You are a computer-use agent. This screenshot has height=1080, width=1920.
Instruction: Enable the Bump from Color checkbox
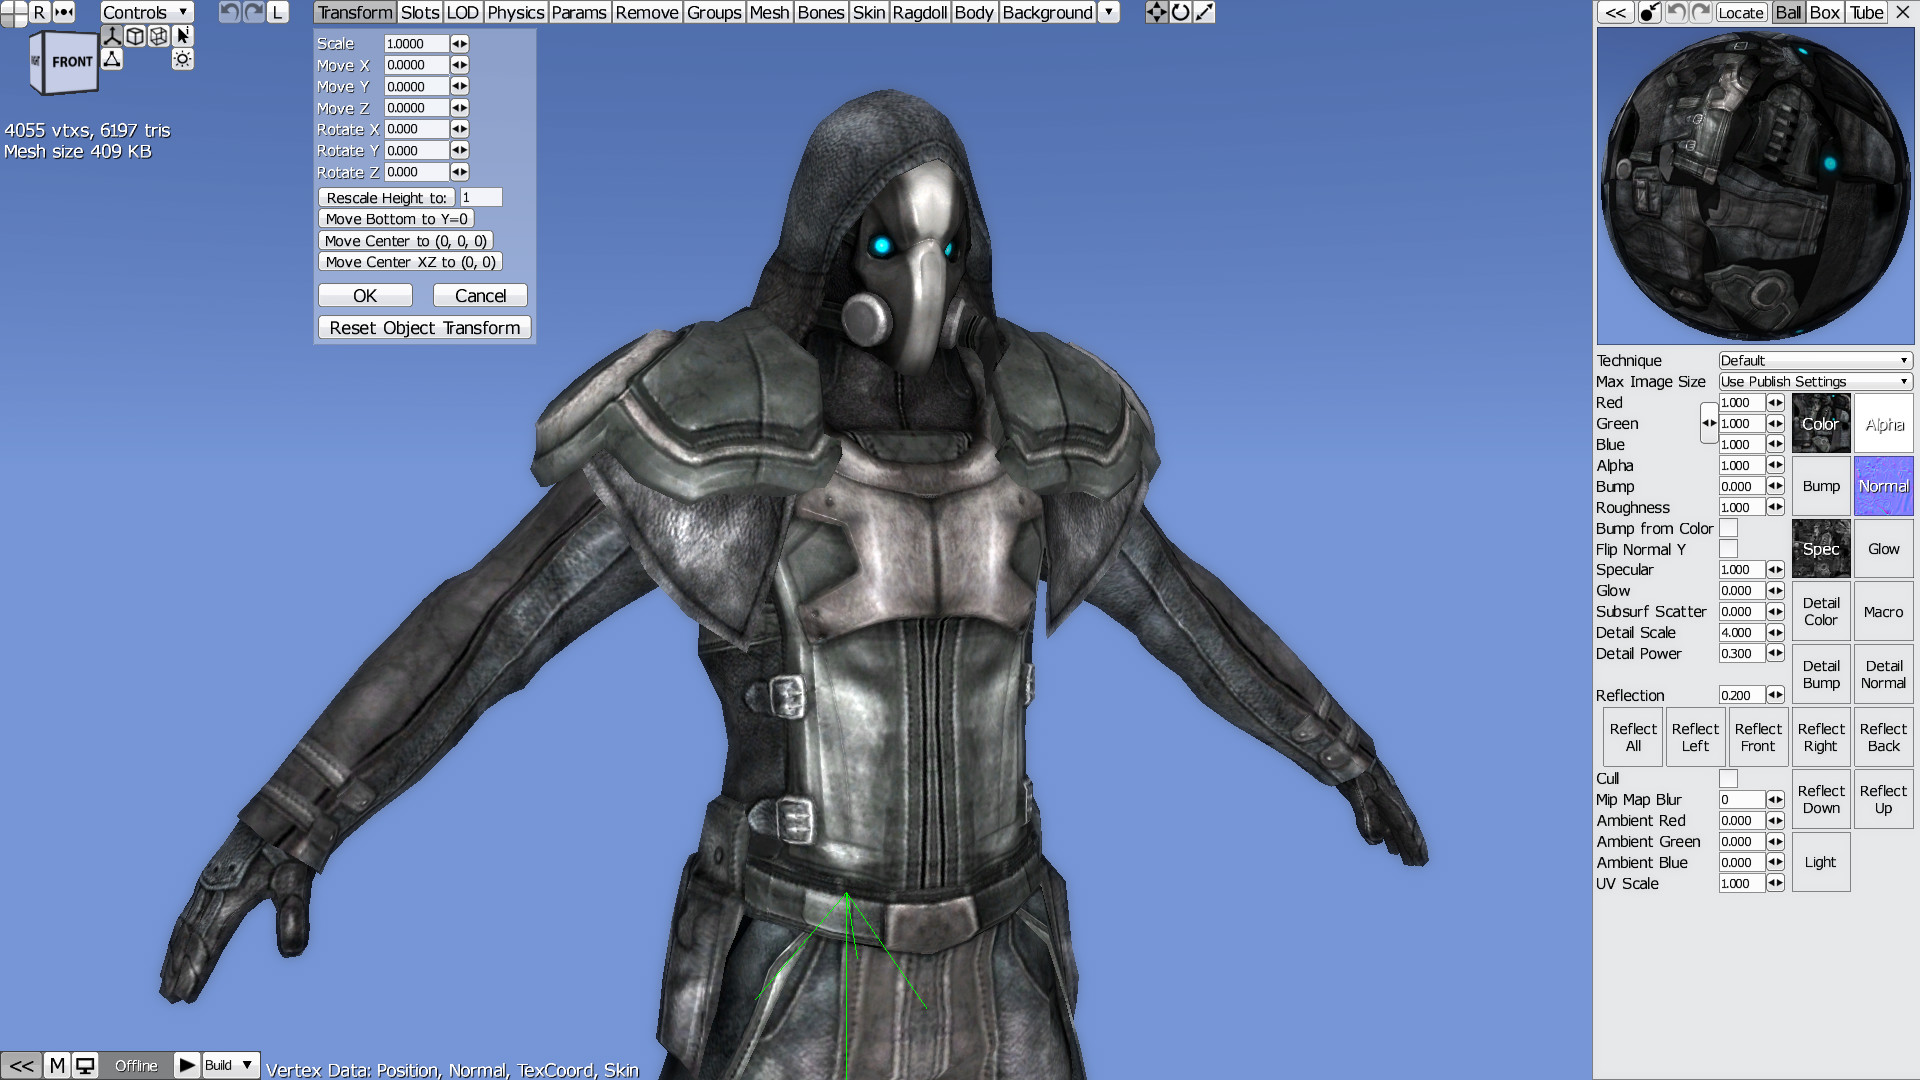pos(1728,528)
